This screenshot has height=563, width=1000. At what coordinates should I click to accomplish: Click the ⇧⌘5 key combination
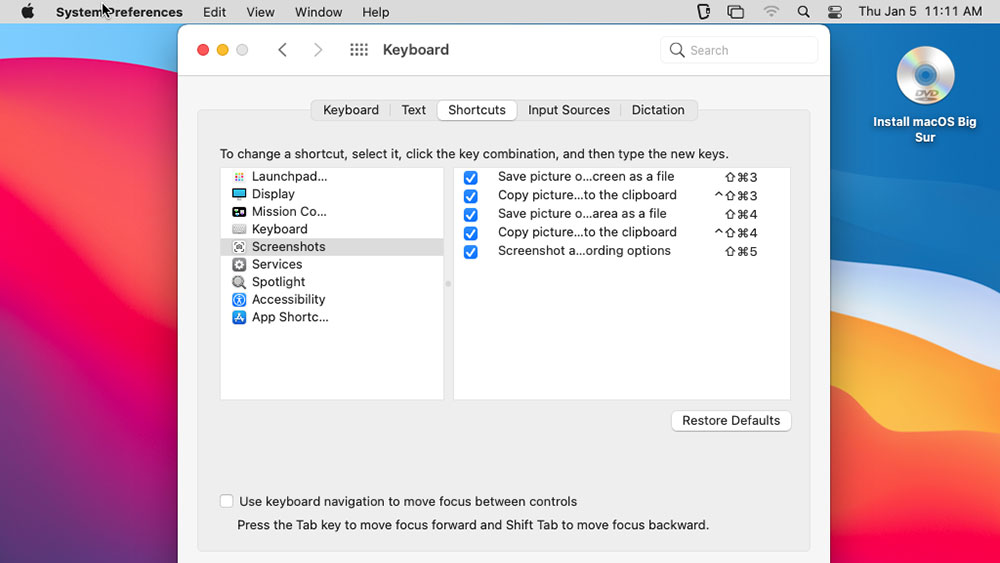741,252
